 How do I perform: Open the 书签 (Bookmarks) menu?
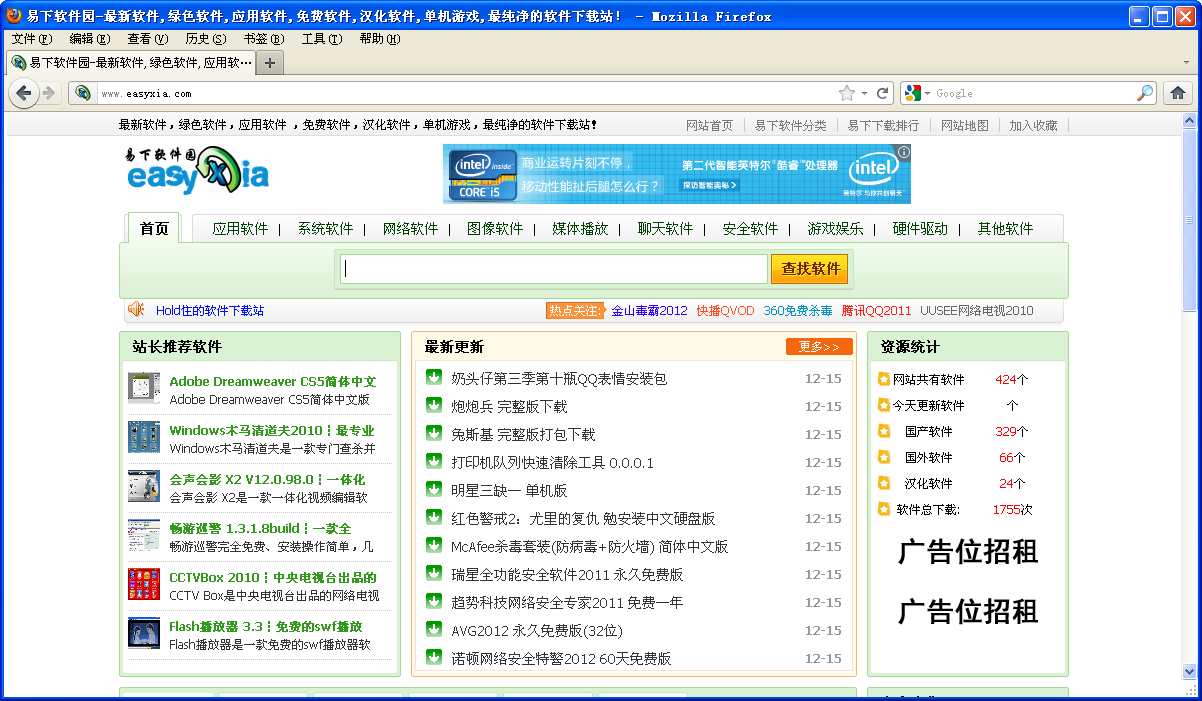tap(263, 39)
